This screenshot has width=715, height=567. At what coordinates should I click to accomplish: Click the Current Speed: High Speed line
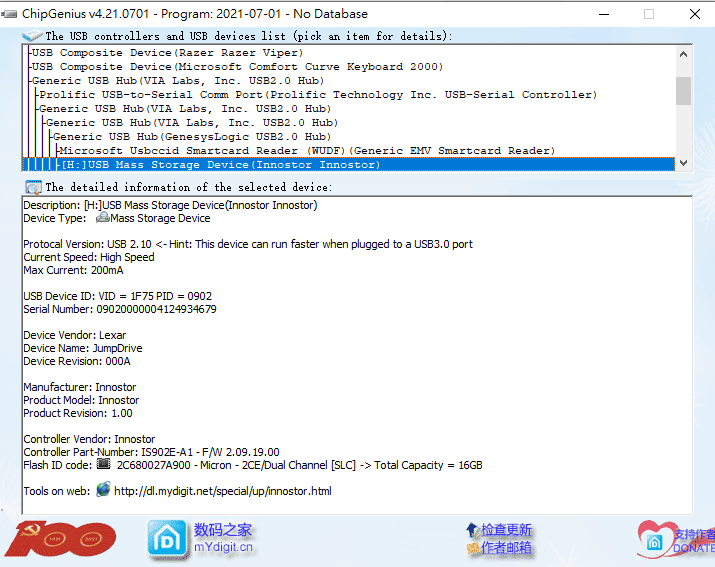(x=89, y=257)
